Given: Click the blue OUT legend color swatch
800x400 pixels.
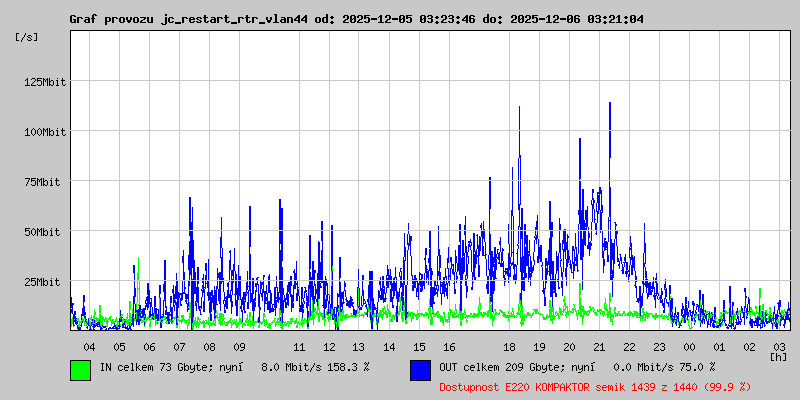Looking at the screenshot, I should tap(420, 370).
